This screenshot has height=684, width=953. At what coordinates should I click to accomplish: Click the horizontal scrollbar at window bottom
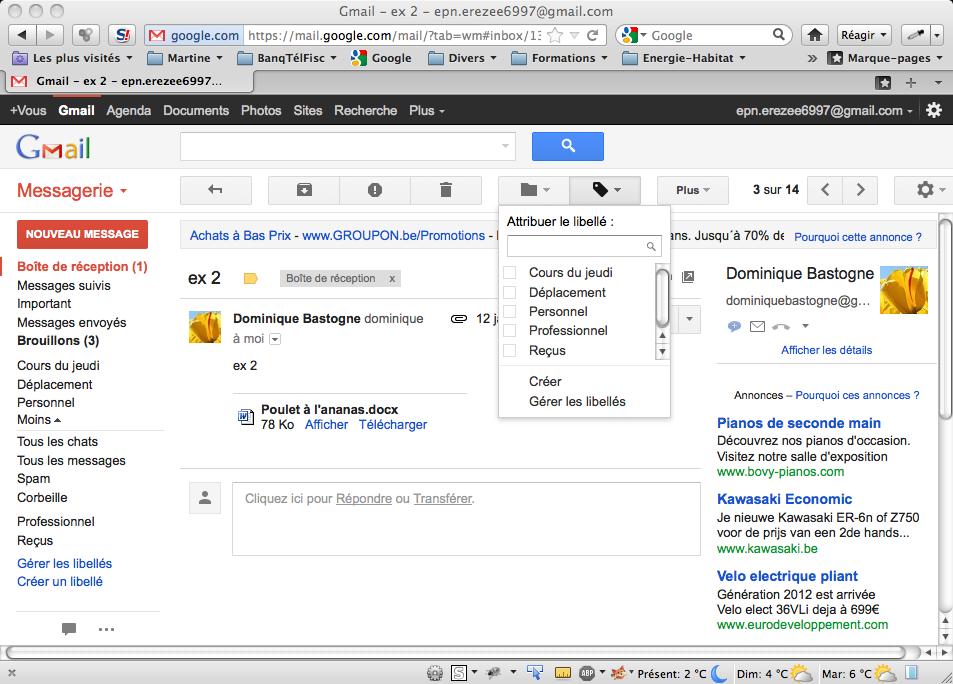pyautogui.click(x=455, y=652)
